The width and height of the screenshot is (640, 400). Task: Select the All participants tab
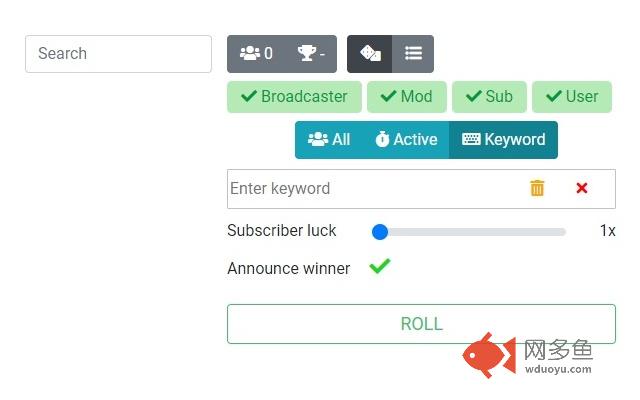pos(329,140)
